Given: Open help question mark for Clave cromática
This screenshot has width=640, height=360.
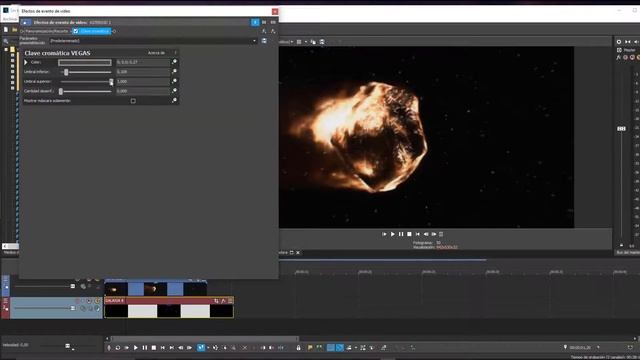Looking at the screenshot, I should coord(176,53).
